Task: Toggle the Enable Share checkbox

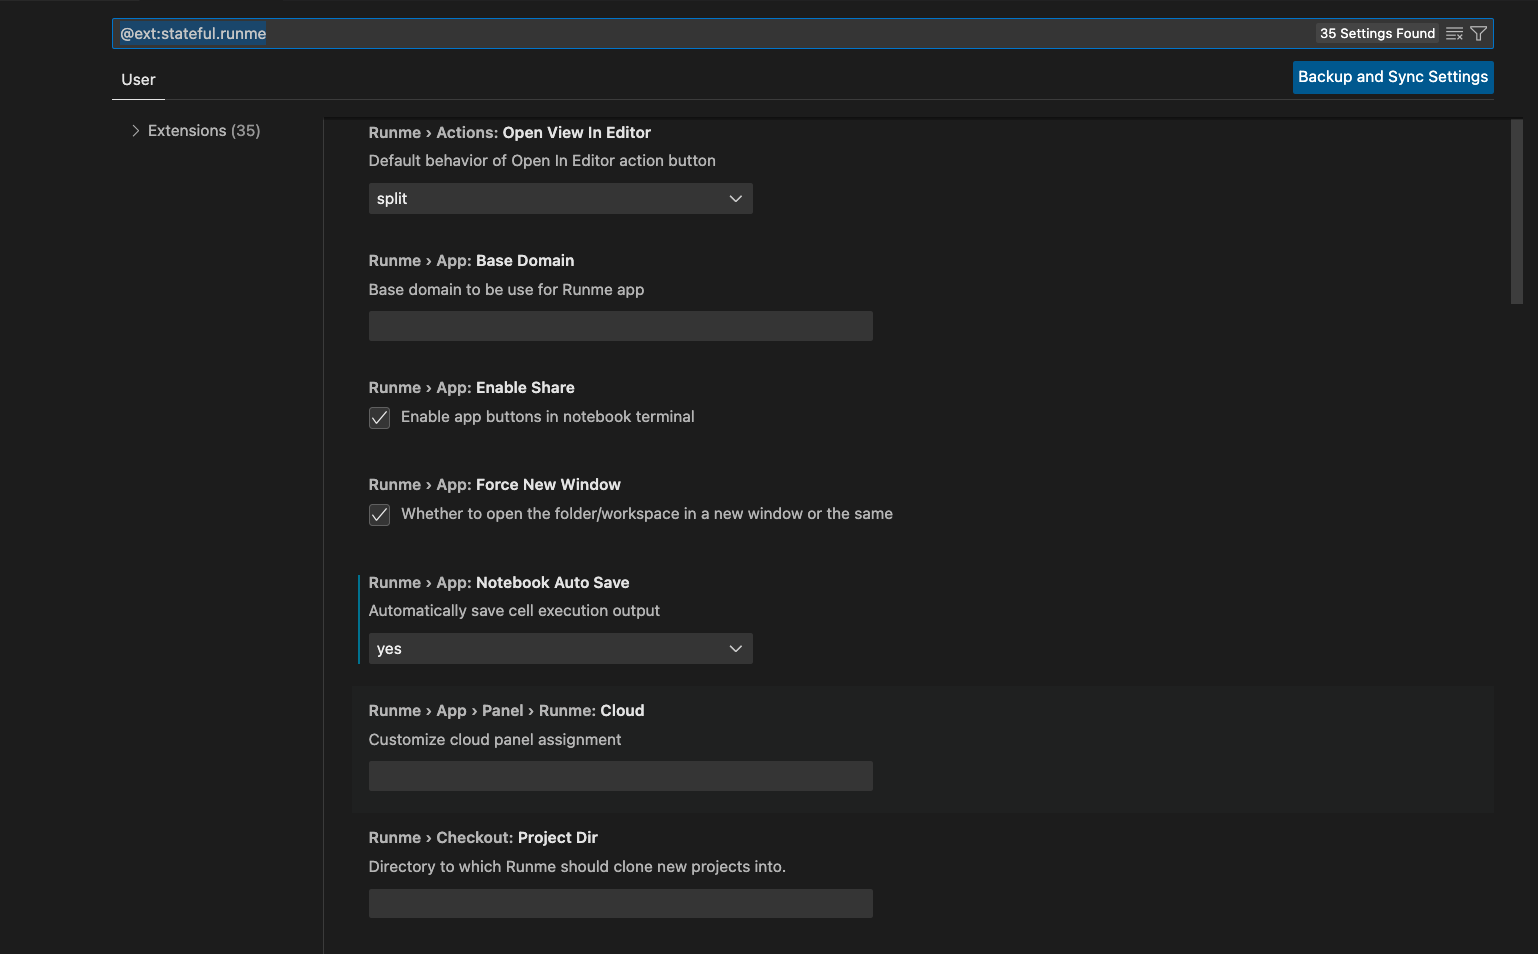Action: click(379, 418)
